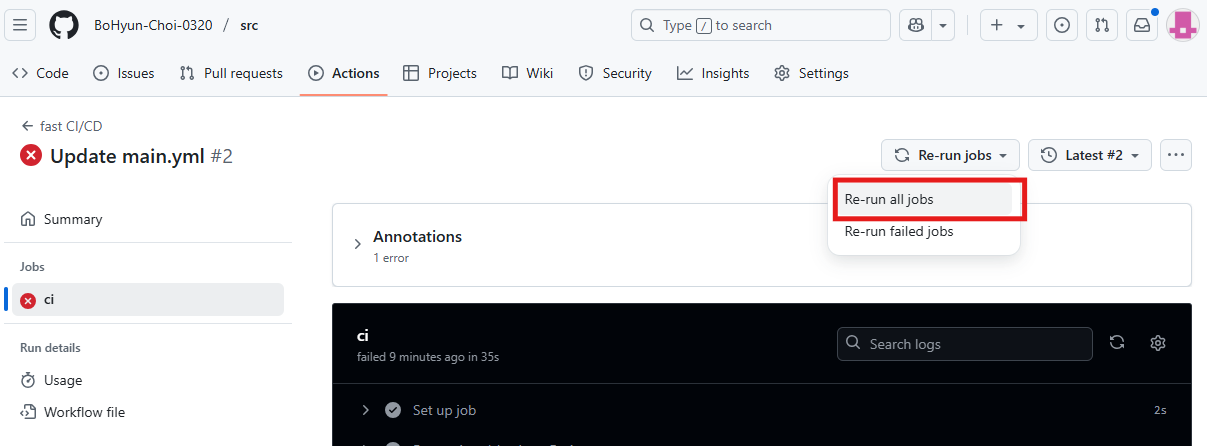Screen dimensions: 1207x446
Task: Go to GitHub homepage via Octocat logo
Action: (x=64, y=25)
